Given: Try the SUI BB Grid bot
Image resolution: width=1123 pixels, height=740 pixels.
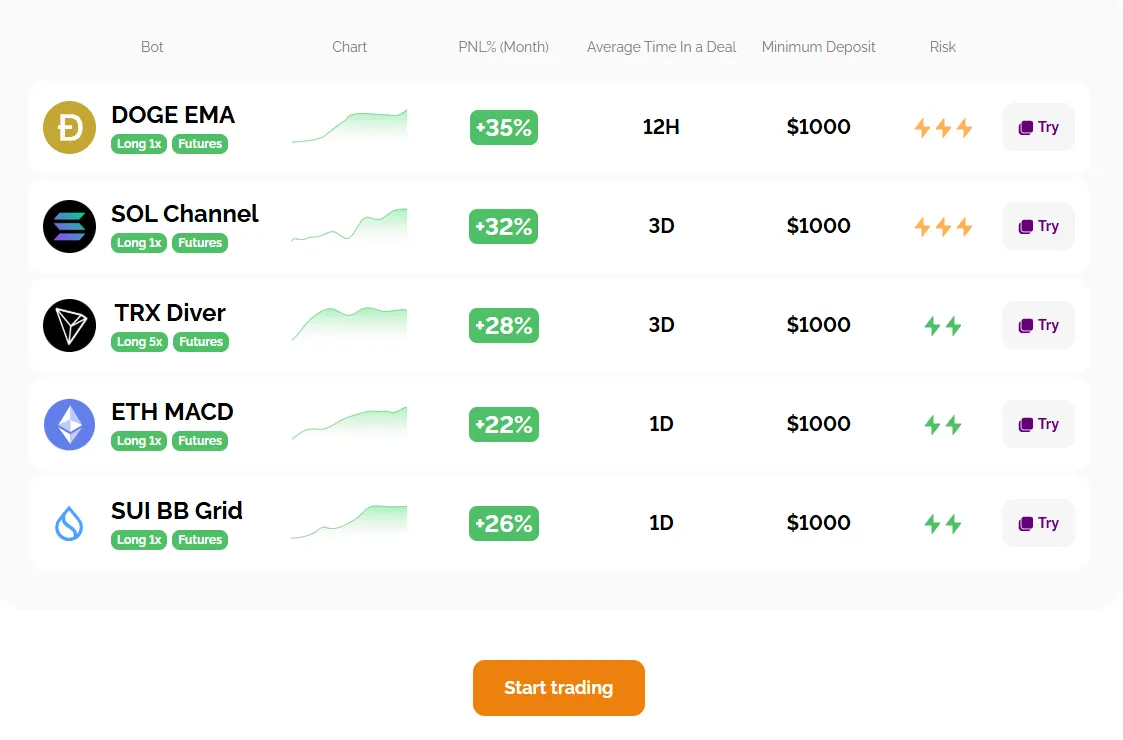Looking at the screenshot, I should point(1038,523).
